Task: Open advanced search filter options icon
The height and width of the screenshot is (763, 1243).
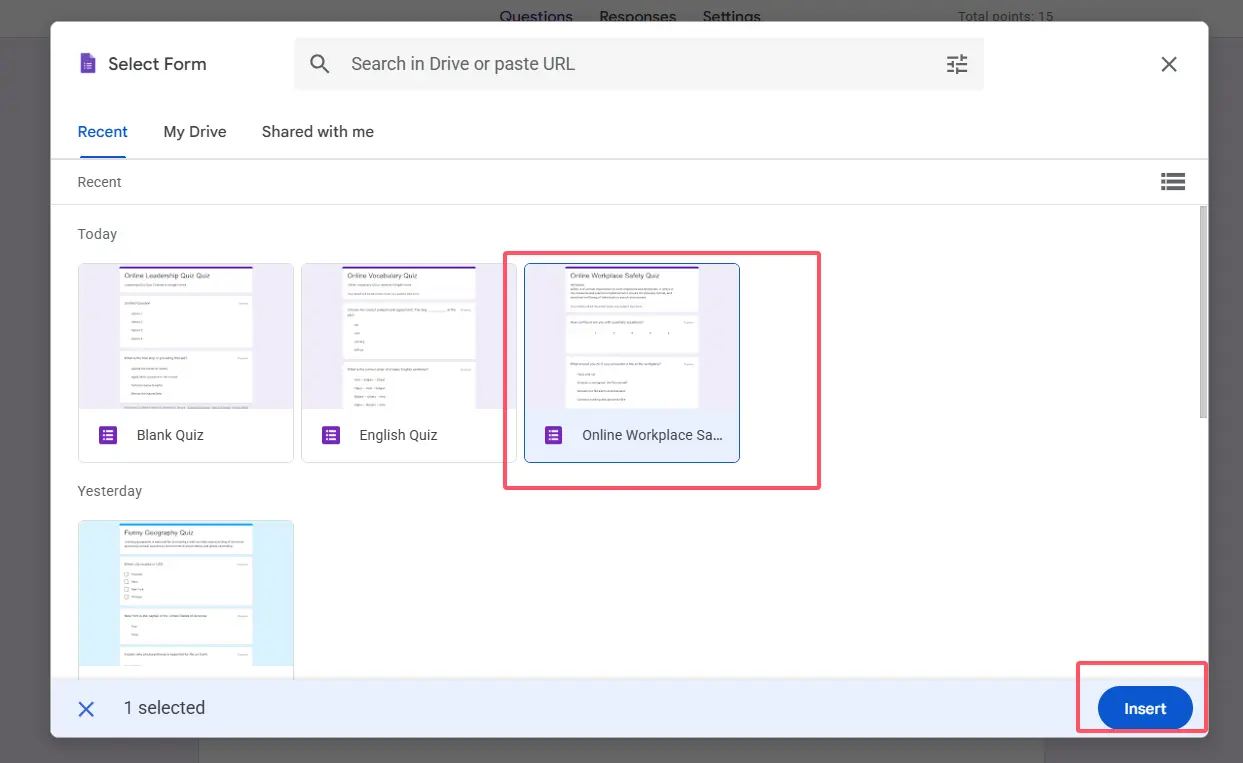Action: coord(957,64)
